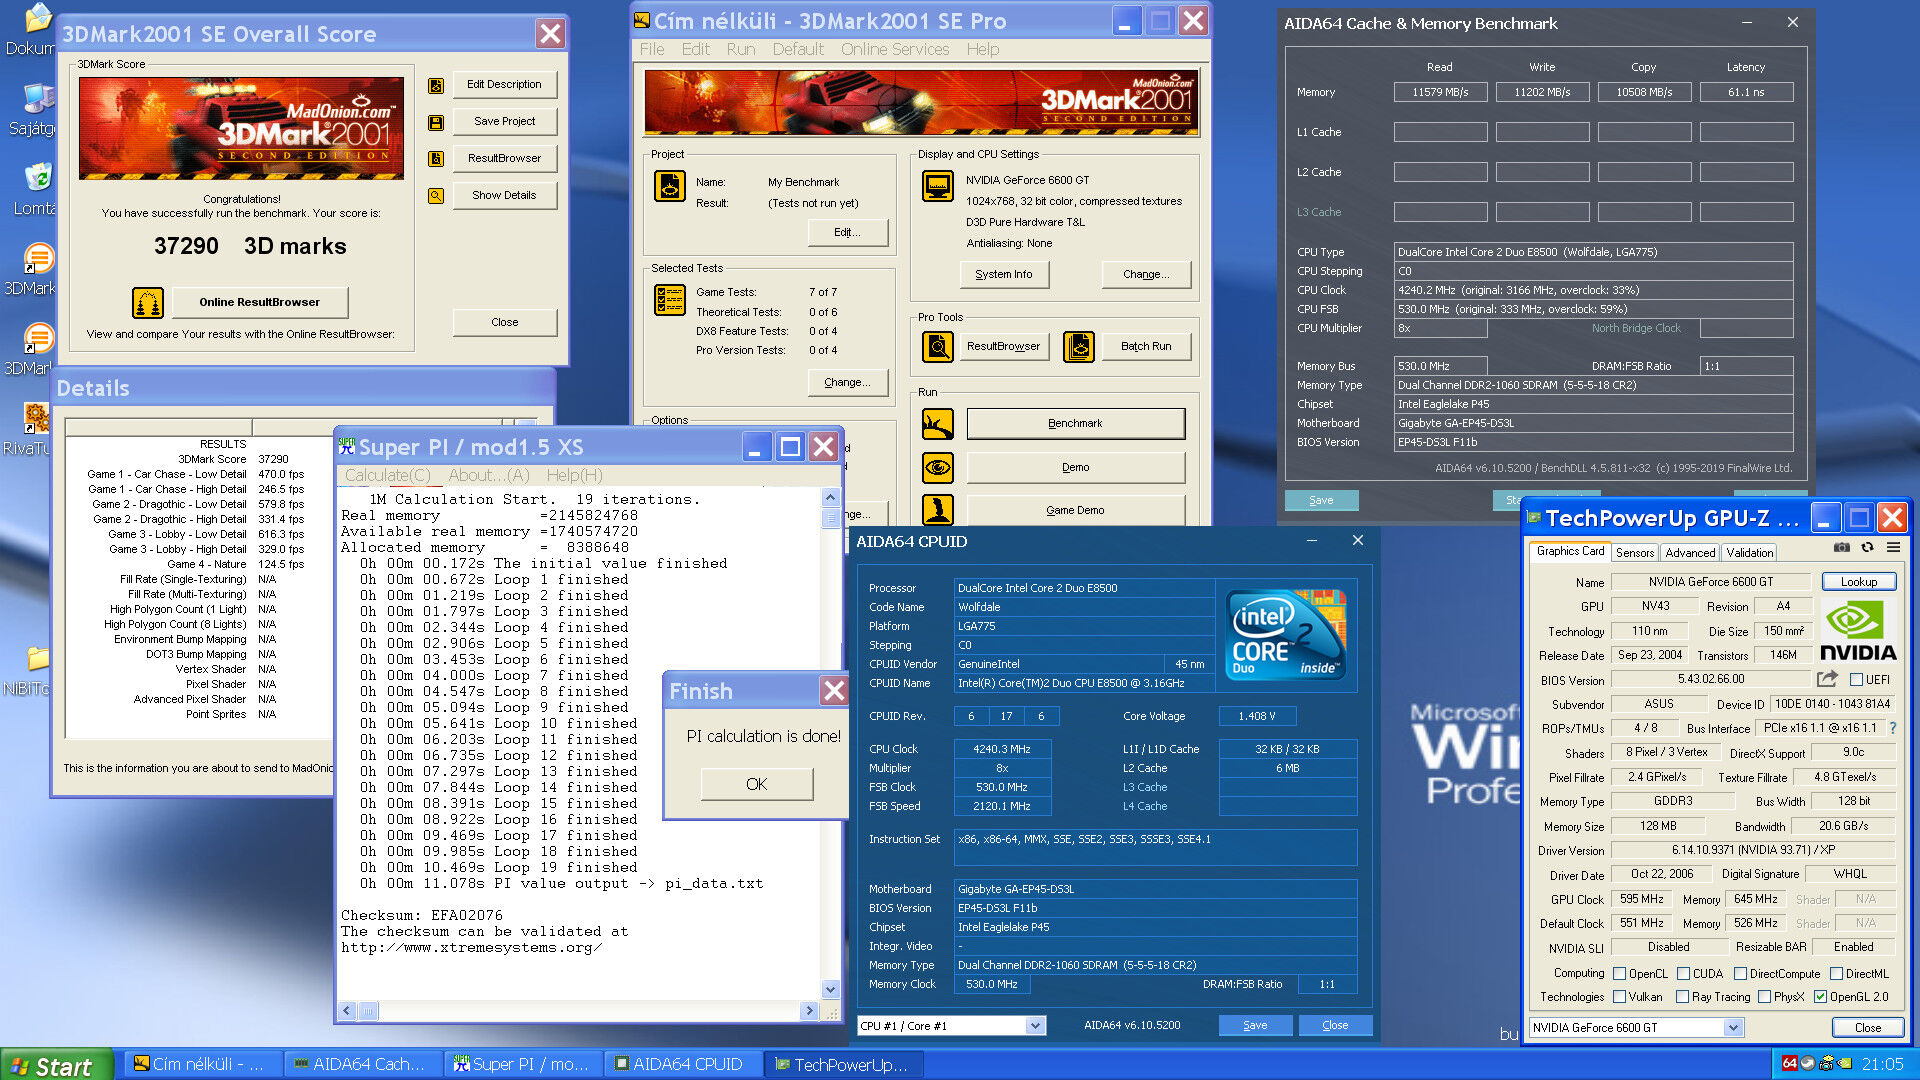Click Bus Interface question mark icon
This screenshot has width=1920, height=1080.
pos(1892,728)
